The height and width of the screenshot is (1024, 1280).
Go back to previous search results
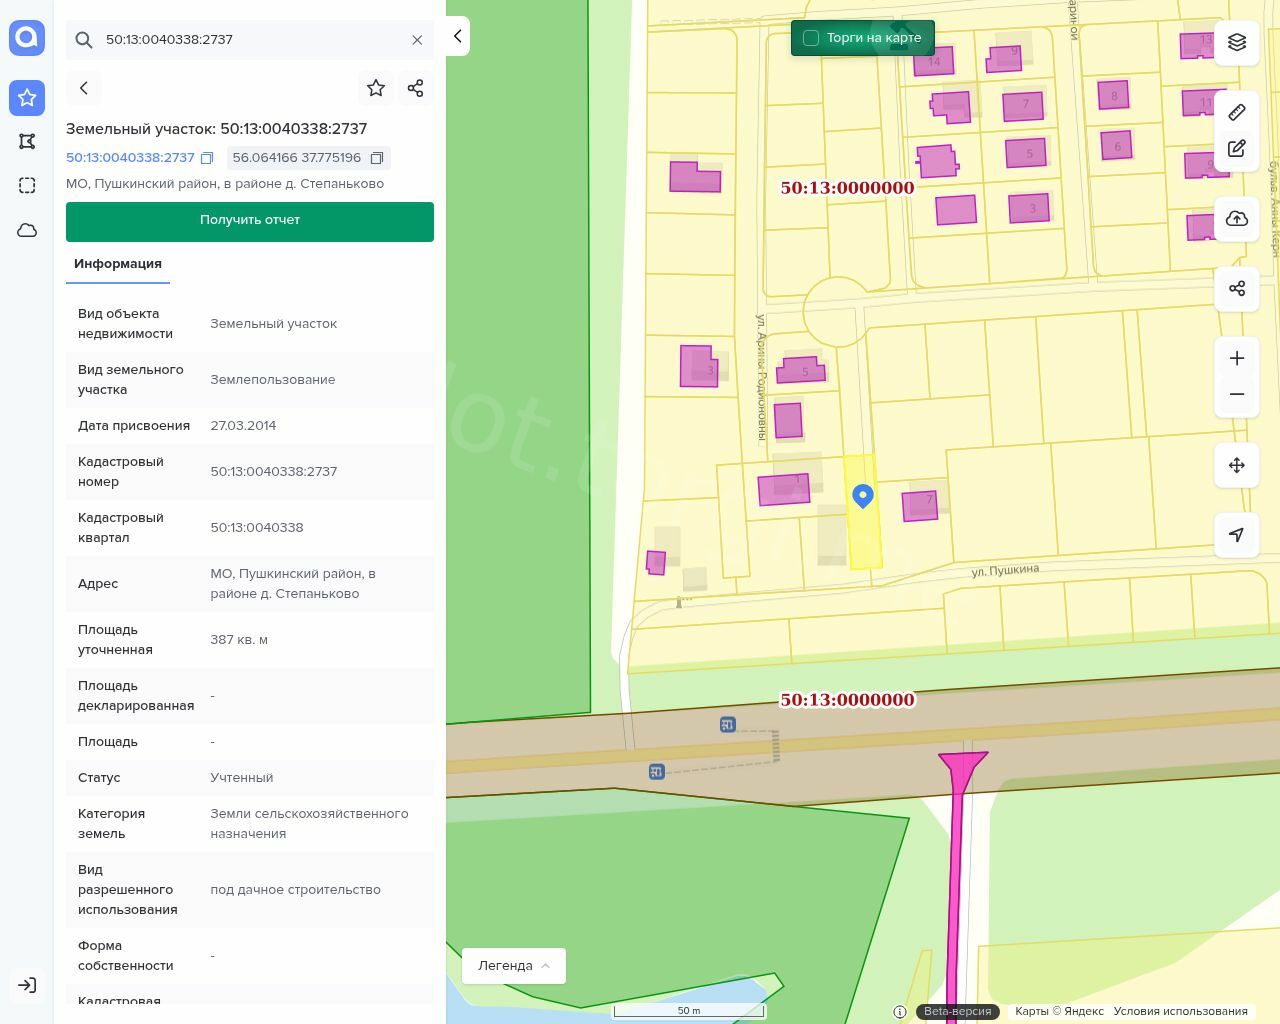tap(84, 88)
